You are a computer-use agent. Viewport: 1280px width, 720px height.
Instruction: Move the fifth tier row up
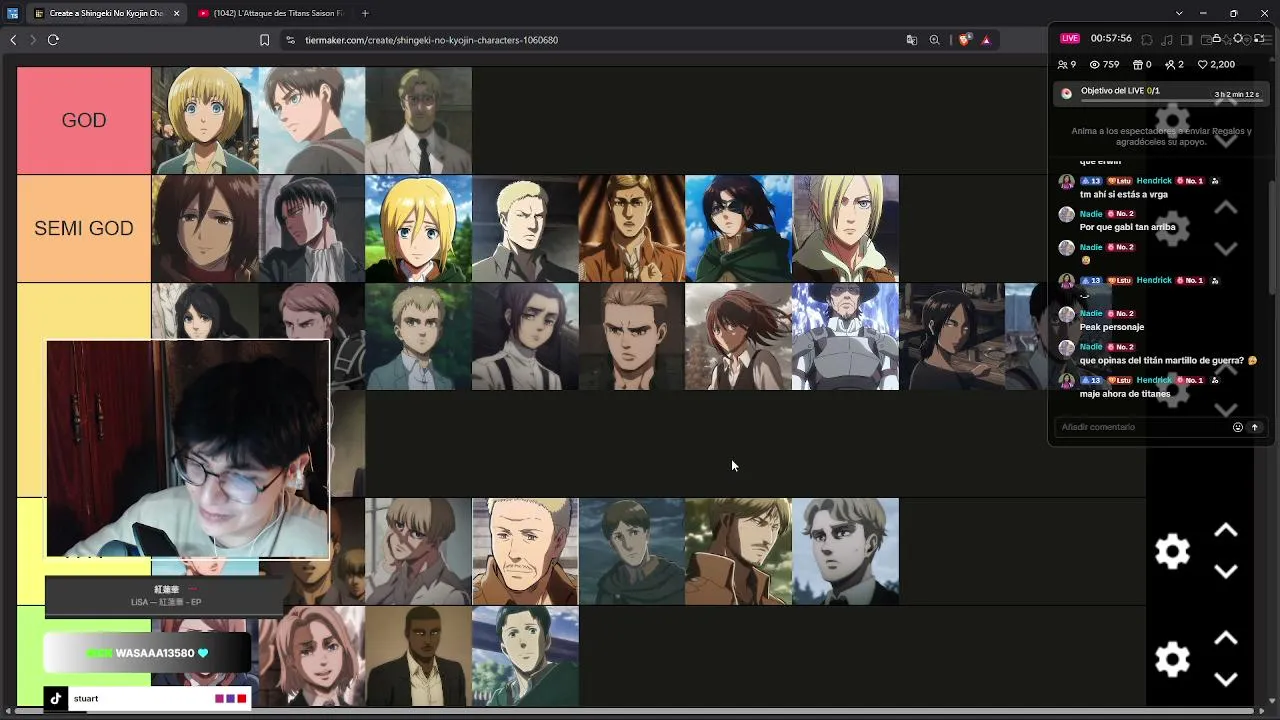(x=1225, y=531)
